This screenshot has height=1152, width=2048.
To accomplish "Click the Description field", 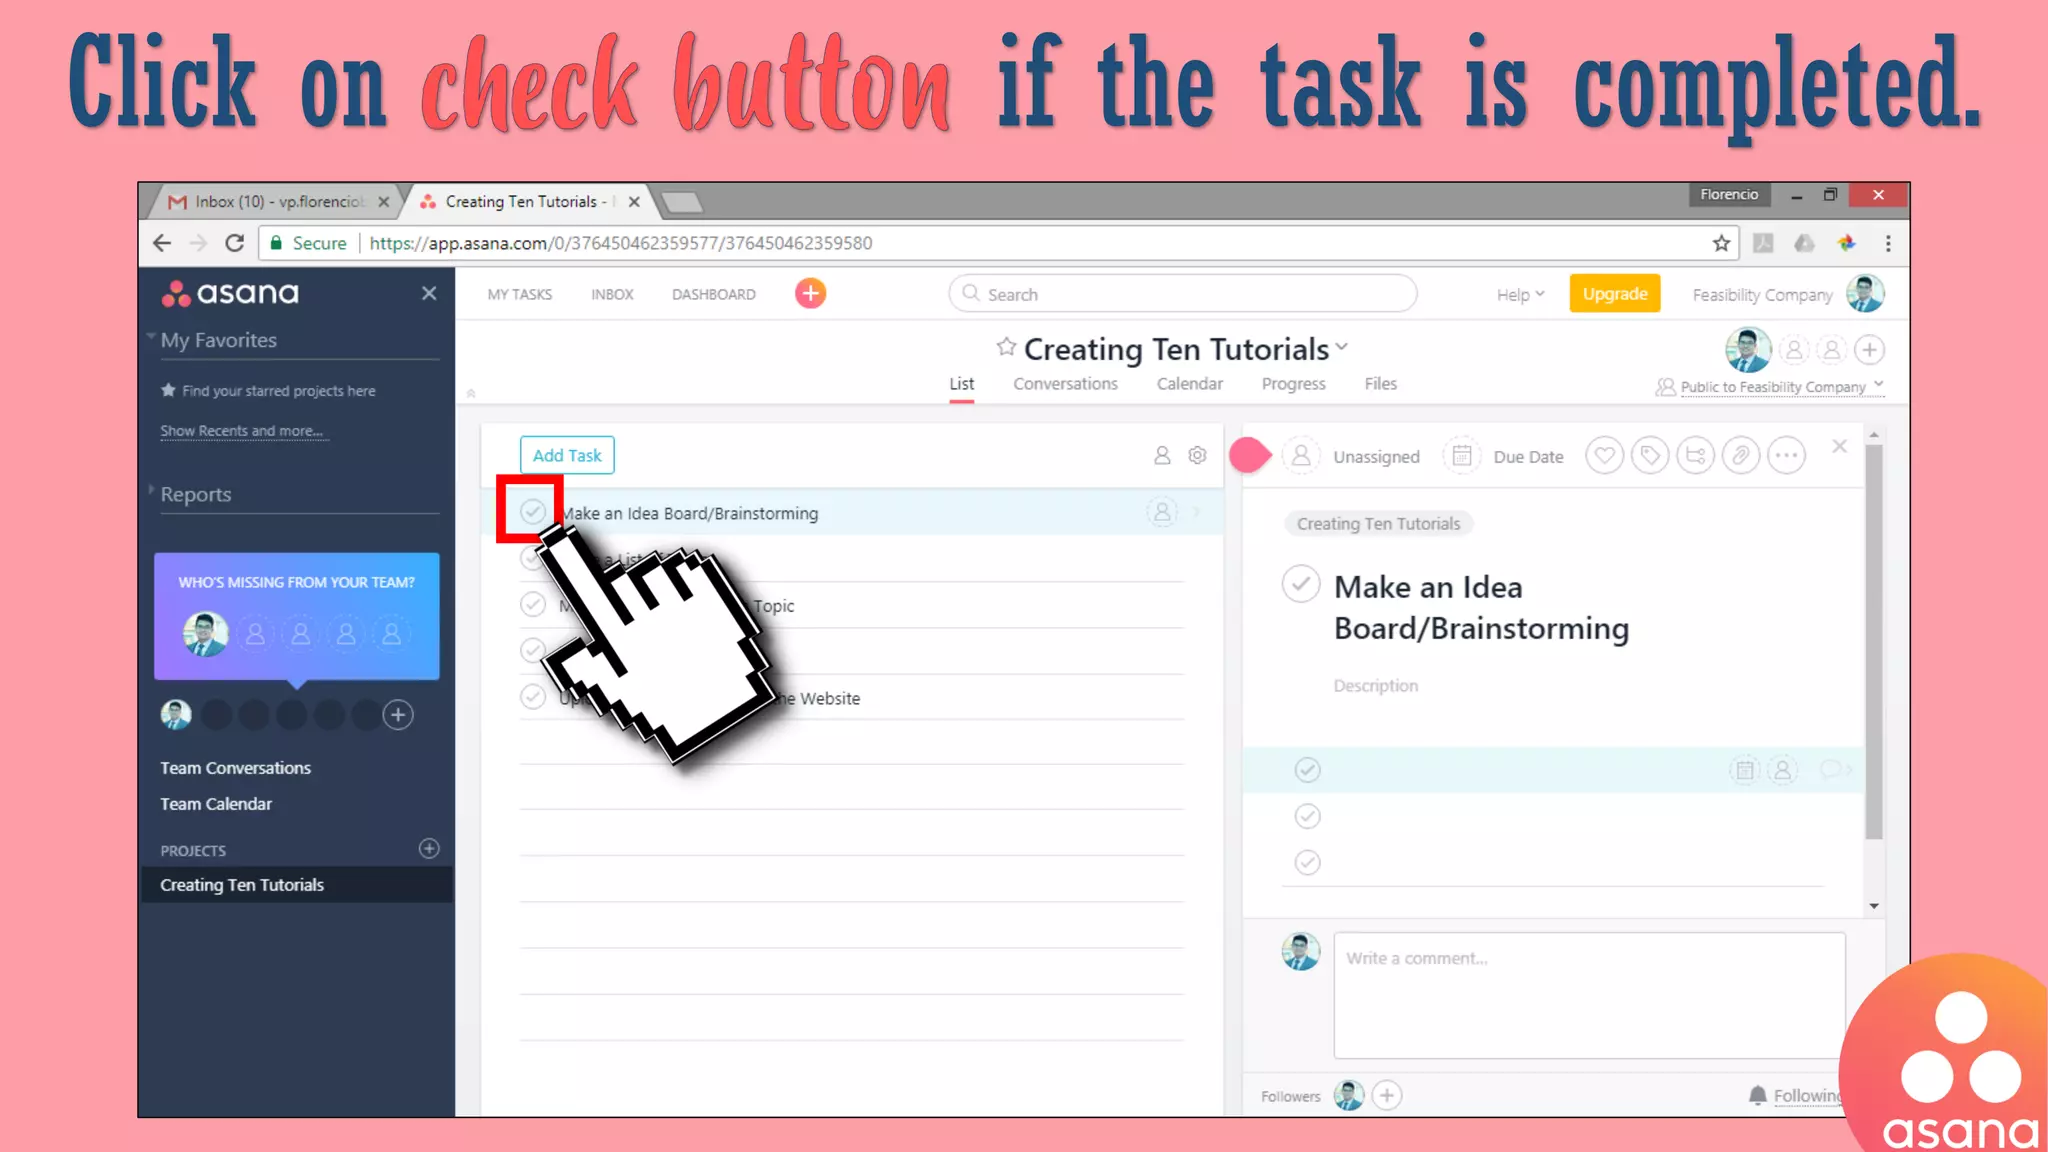I will [1375, 685].
